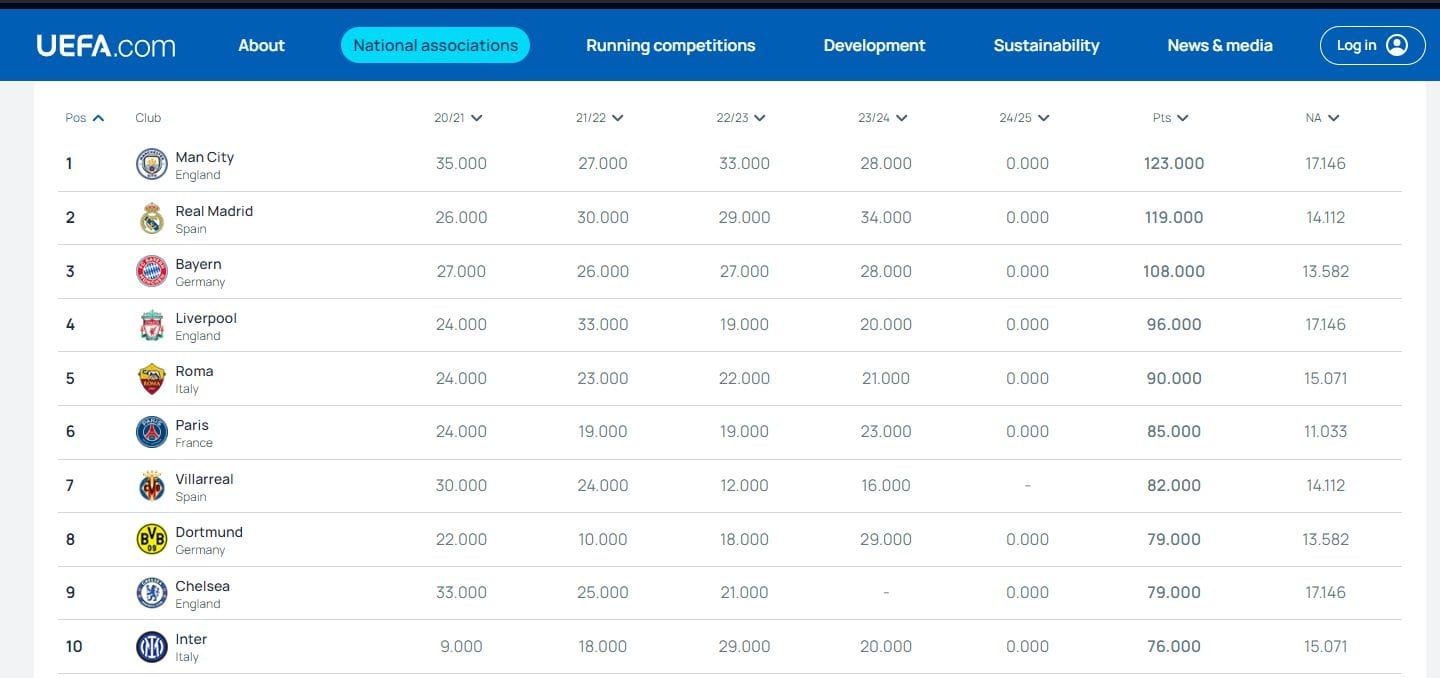The width and height of the screenshot is (1440, 678).
Task: Click the Chelsea club crest icon
Action: pos(152,593)
